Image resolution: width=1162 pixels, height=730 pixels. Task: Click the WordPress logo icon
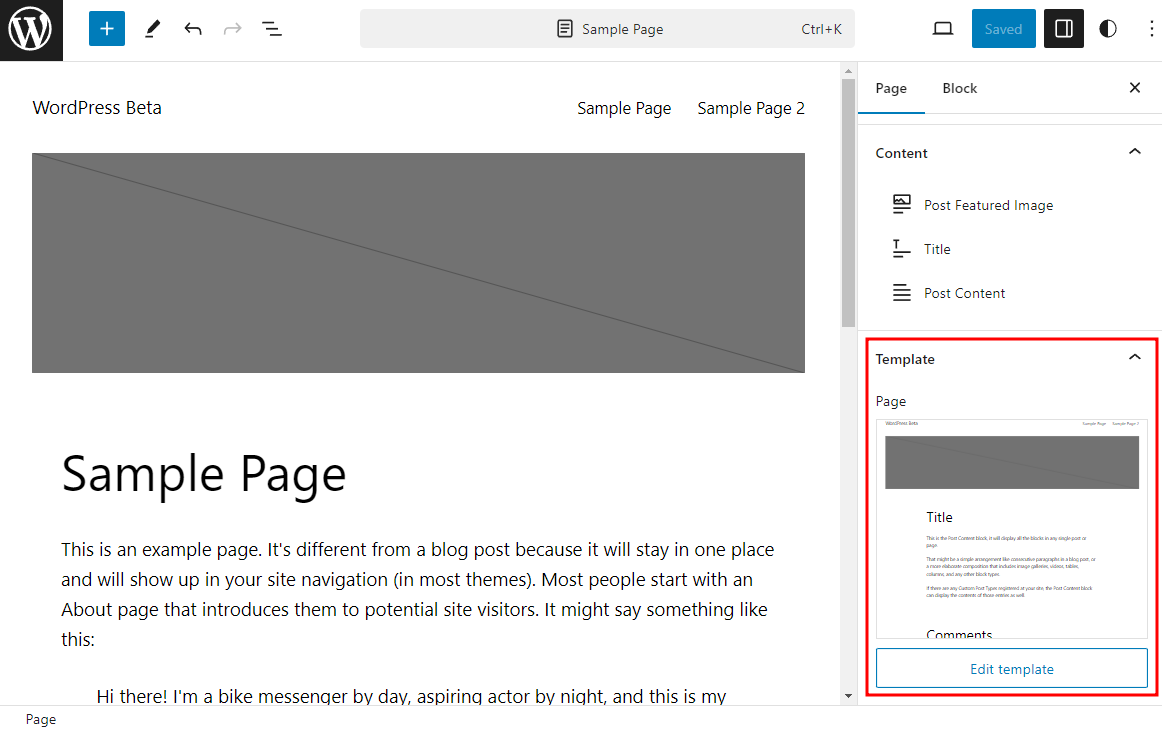pos(31,30)
